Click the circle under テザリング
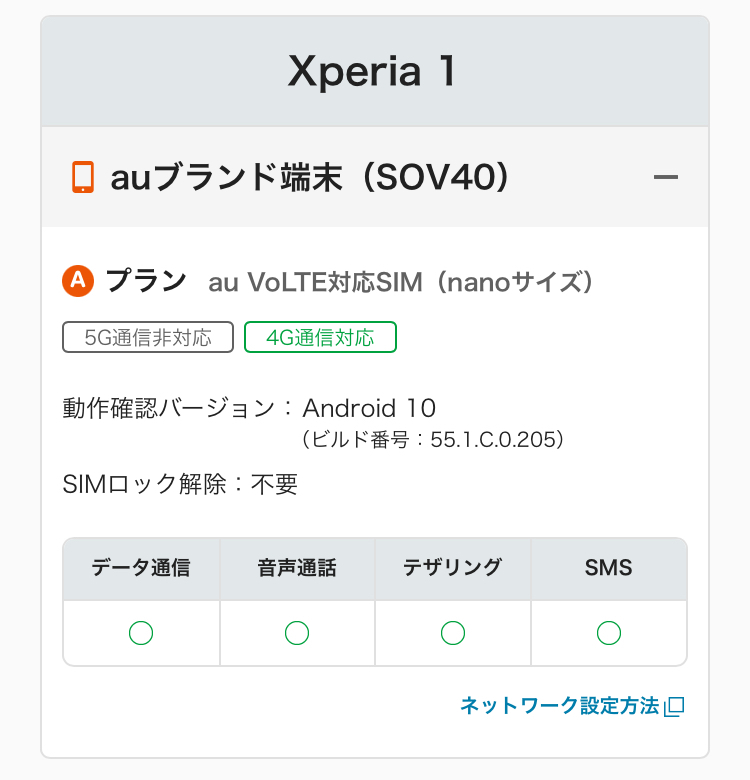The image size is (750, 780). (x=453, y=632)
